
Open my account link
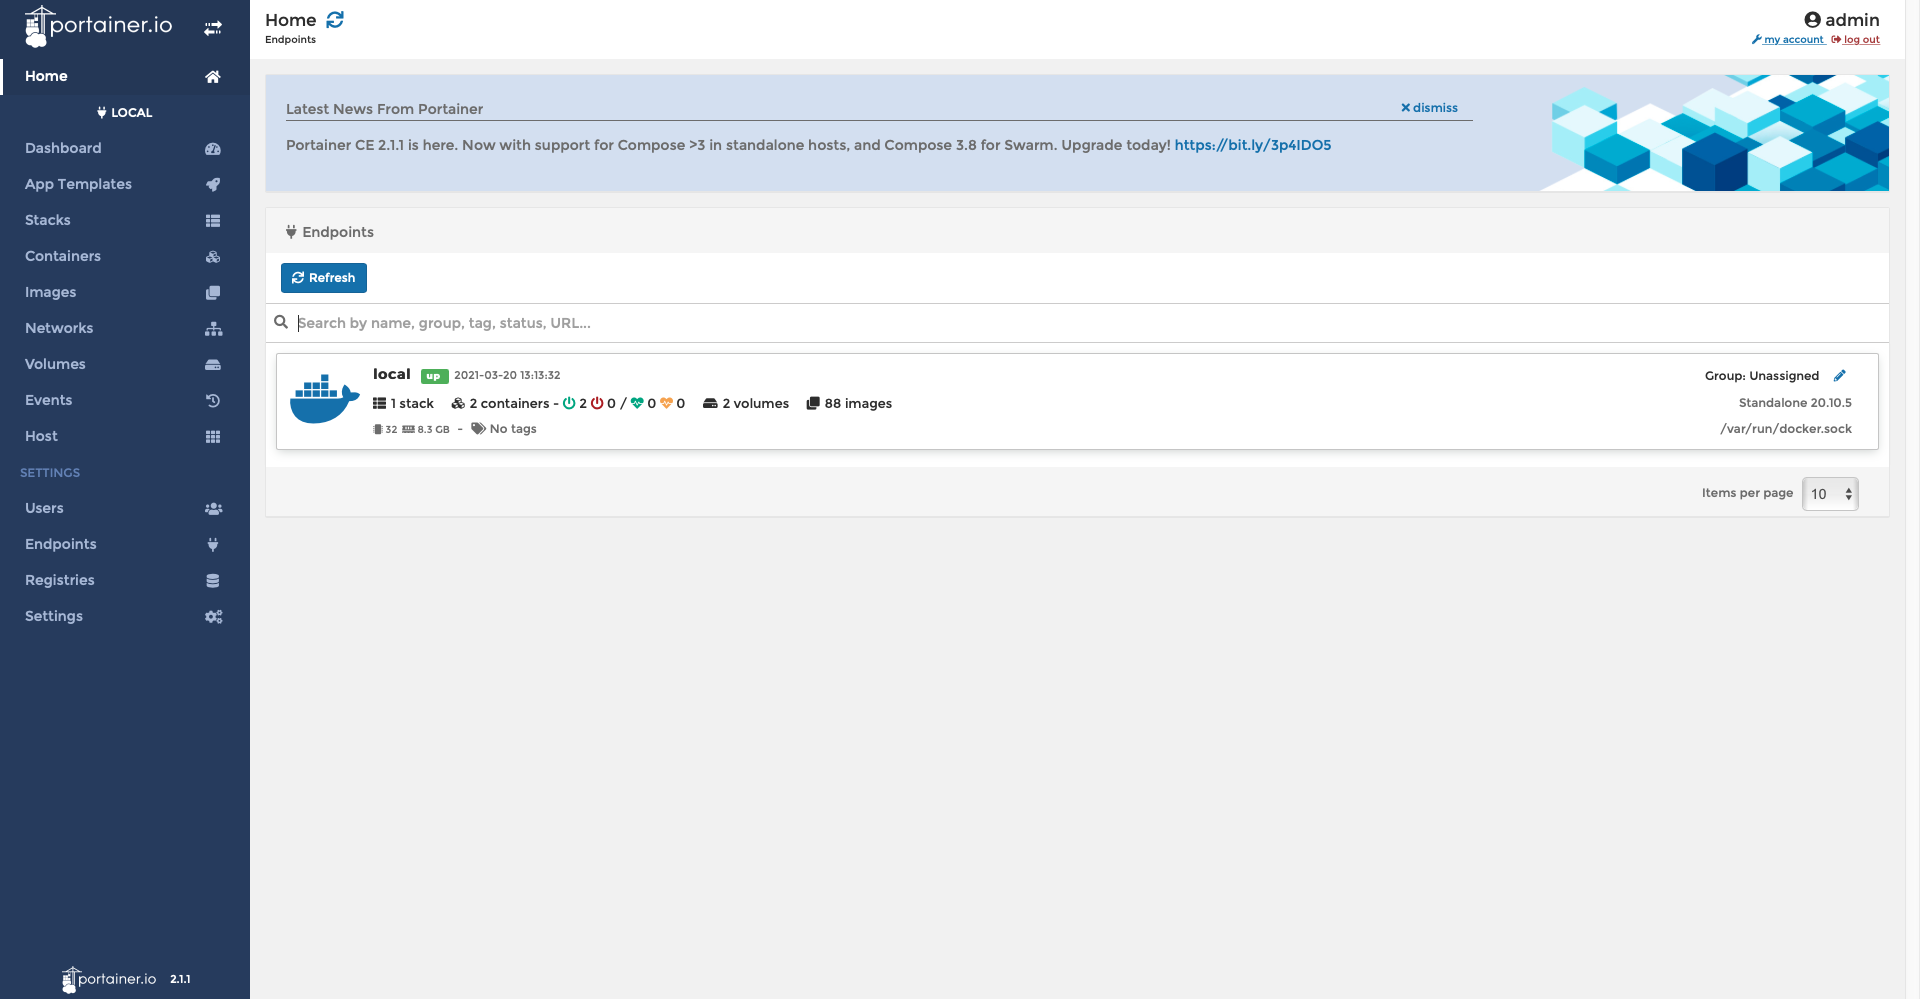click(1788, 40)
